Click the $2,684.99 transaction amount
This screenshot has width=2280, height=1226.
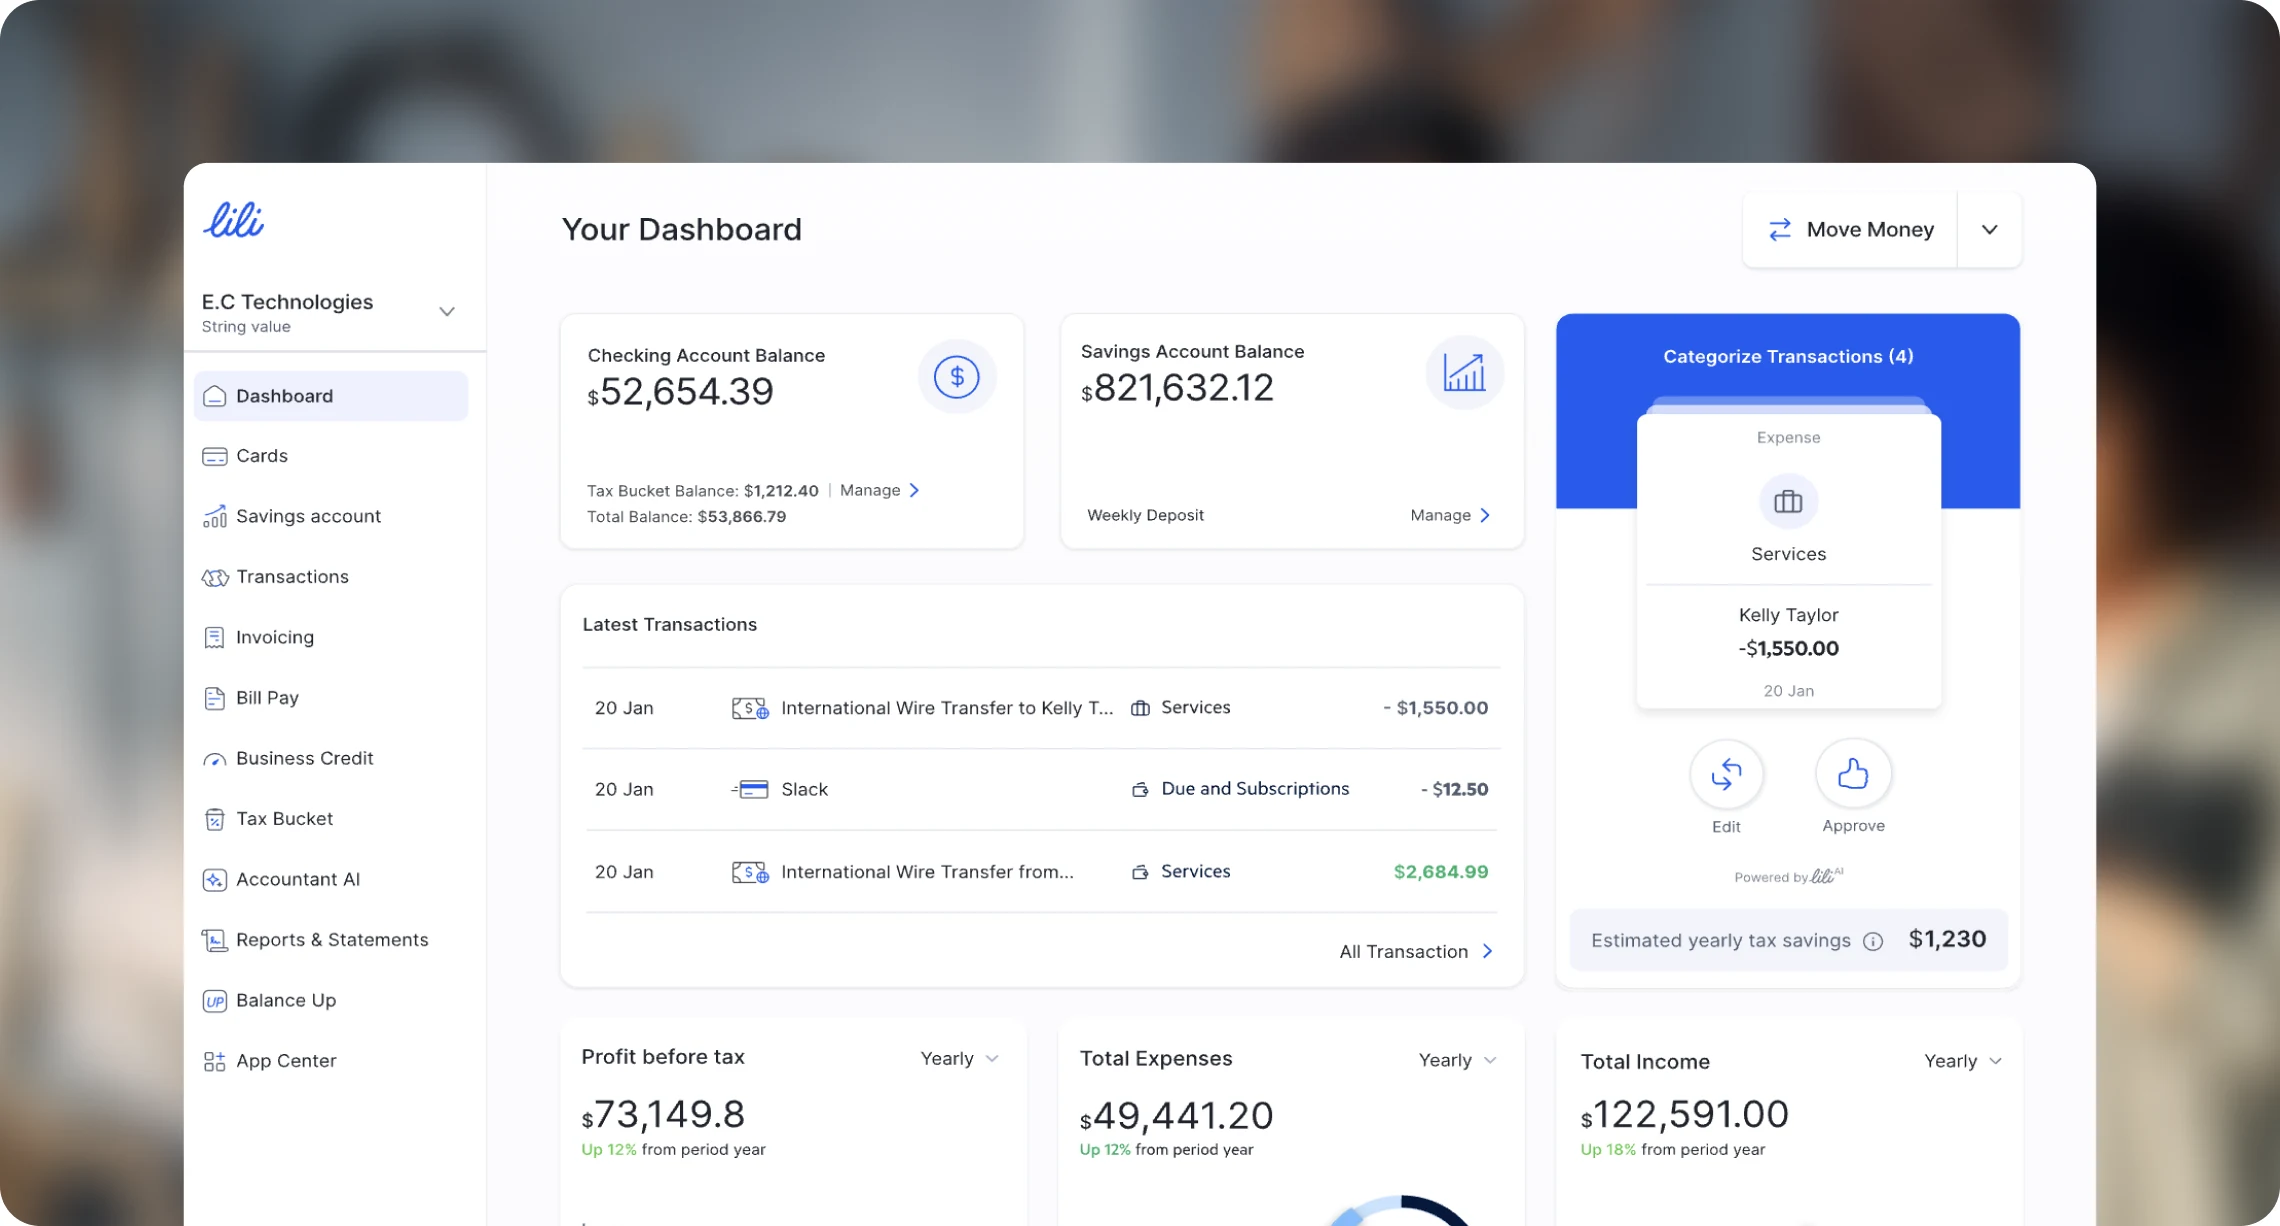coord(1440,872)
